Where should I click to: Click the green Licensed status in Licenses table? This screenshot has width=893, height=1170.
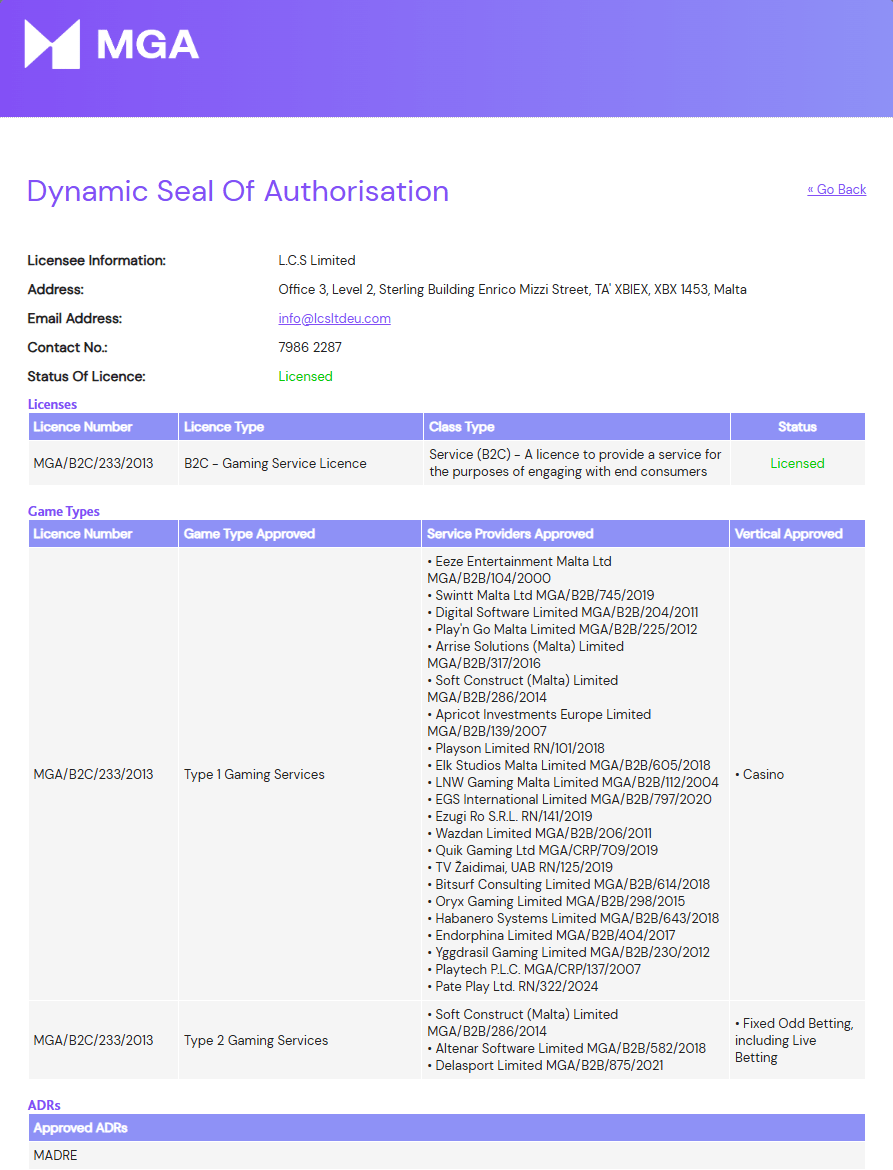[797, 463]
